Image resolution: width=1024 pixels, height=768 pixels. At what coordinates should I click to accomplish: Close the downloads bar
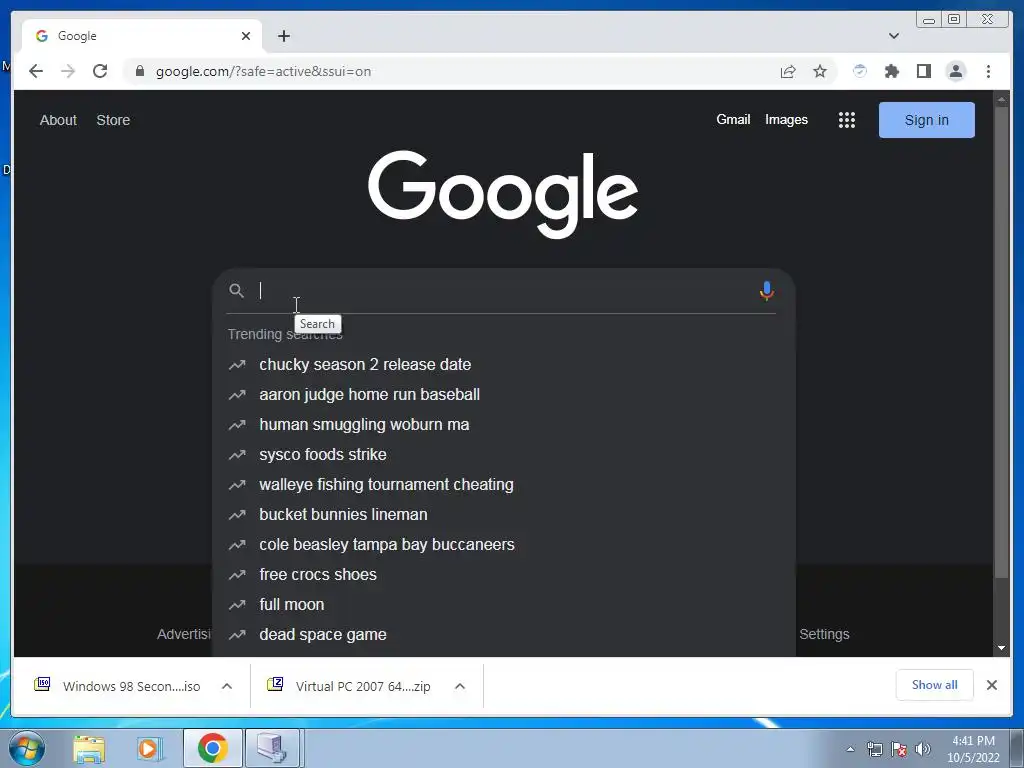point(991,685)
